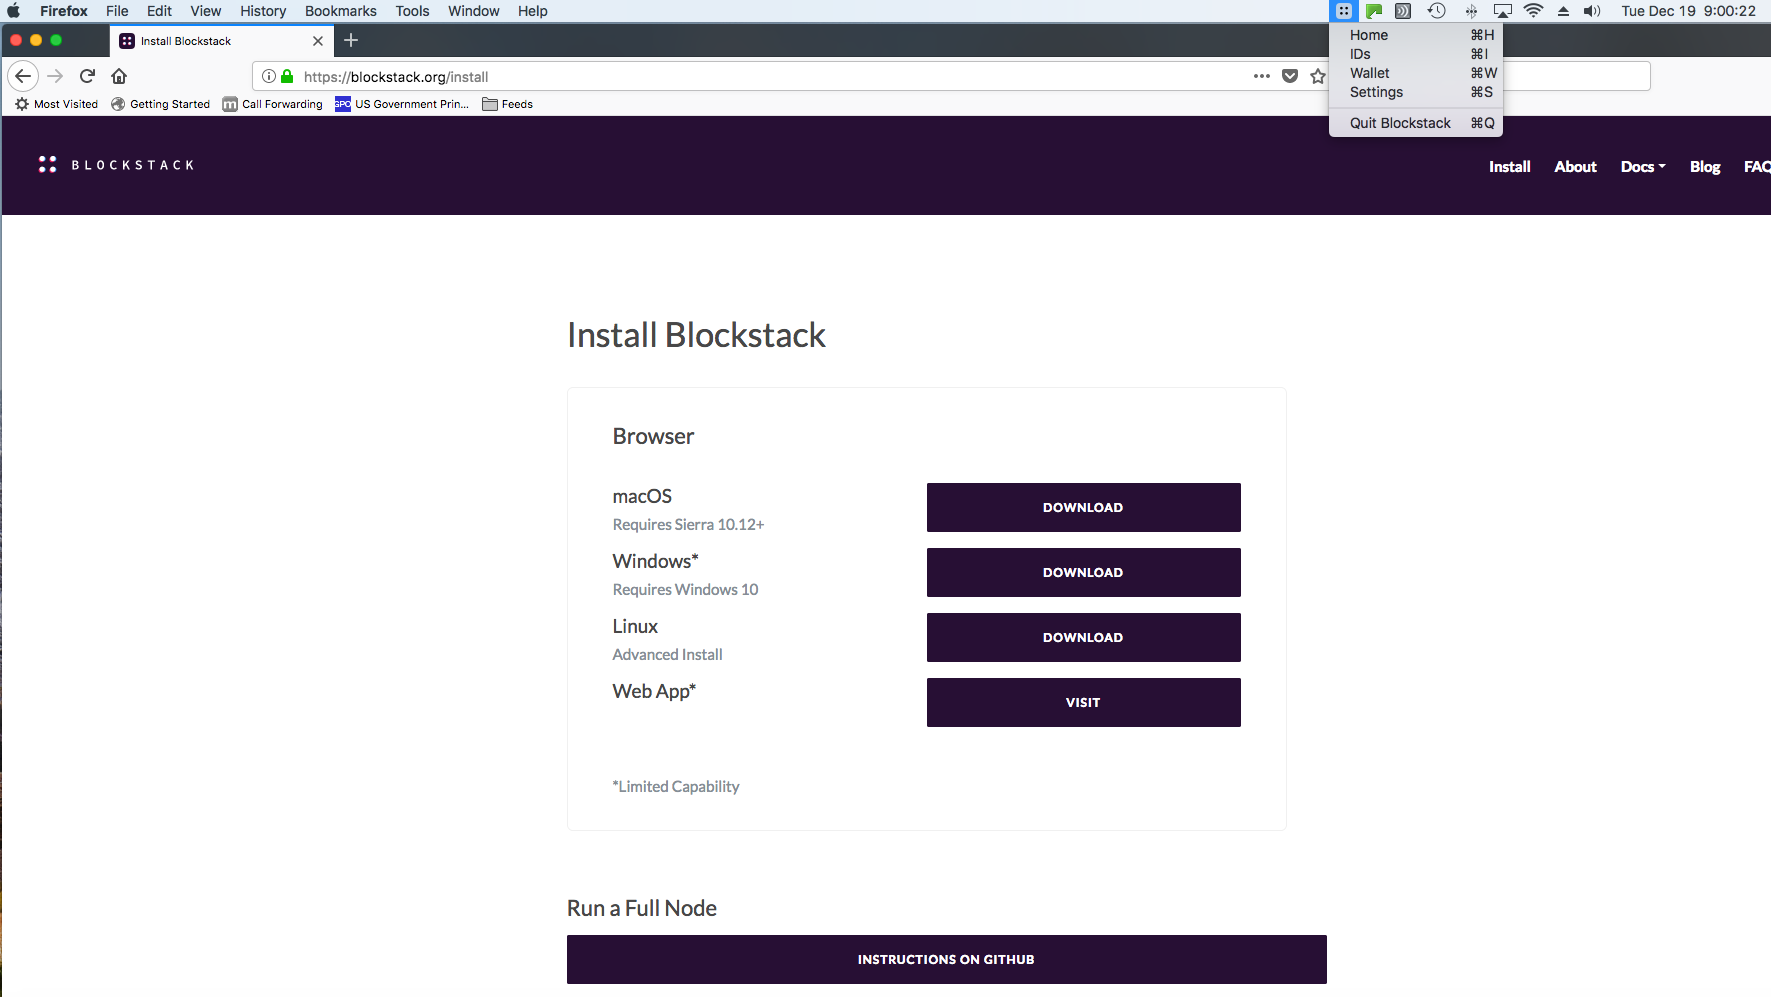
Task: Open the View menu
Action: 206,11
